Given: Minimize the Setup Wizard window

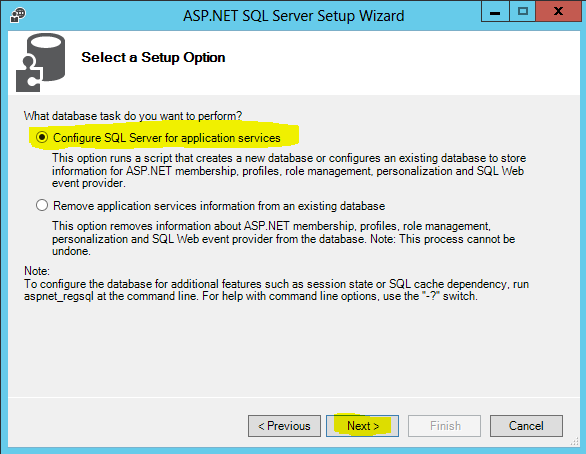Looking at the screenshot, I should [x=495, y=12].
